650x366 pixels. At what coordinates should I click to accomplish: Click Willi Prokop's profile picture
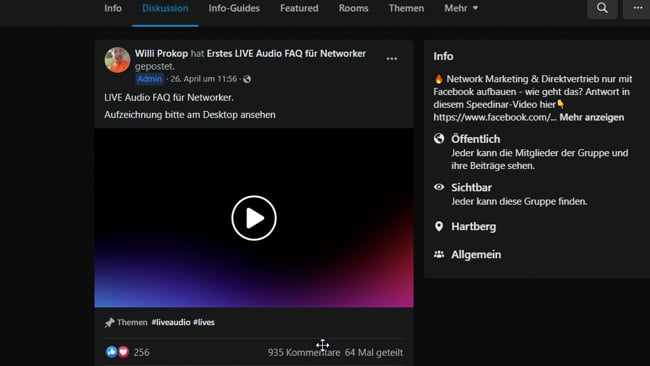click(117, 60)
